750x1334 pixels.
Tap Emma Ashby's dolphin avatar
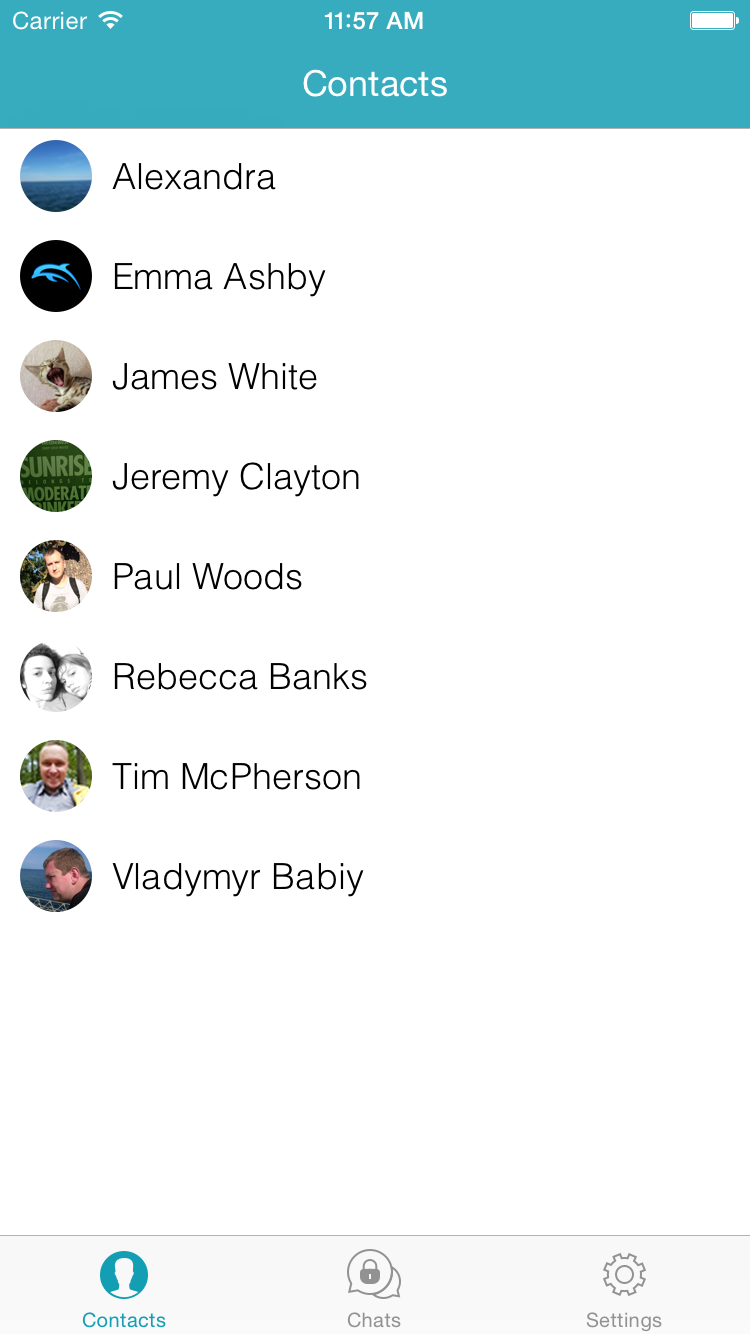(56, 276)
